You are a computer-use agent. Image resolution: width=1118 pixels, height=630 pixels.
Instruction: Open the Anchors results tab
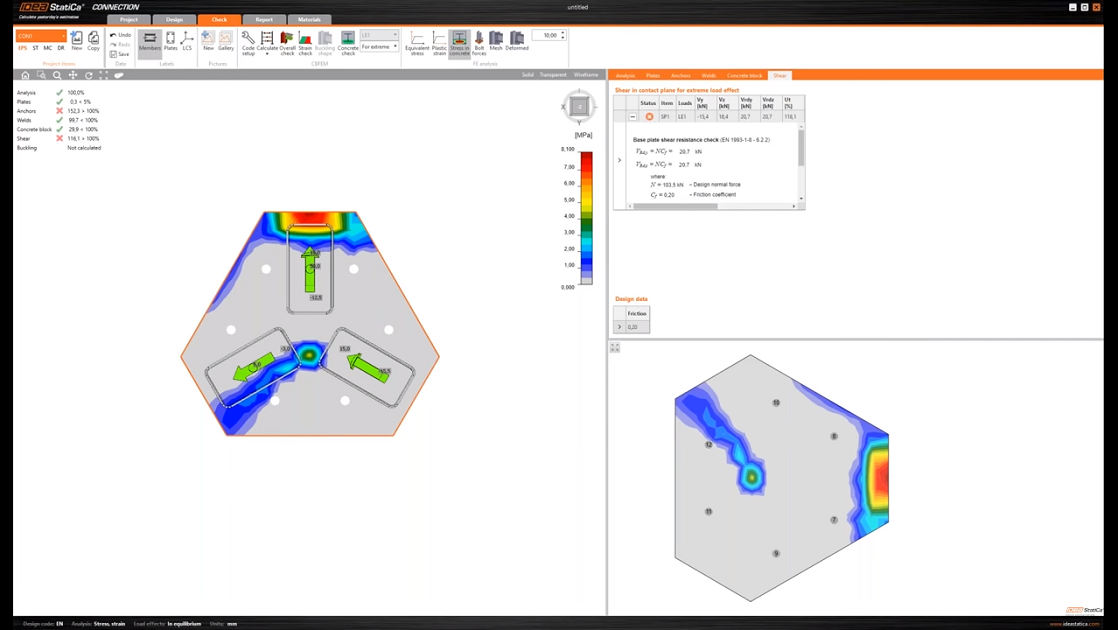pos(681,75)
